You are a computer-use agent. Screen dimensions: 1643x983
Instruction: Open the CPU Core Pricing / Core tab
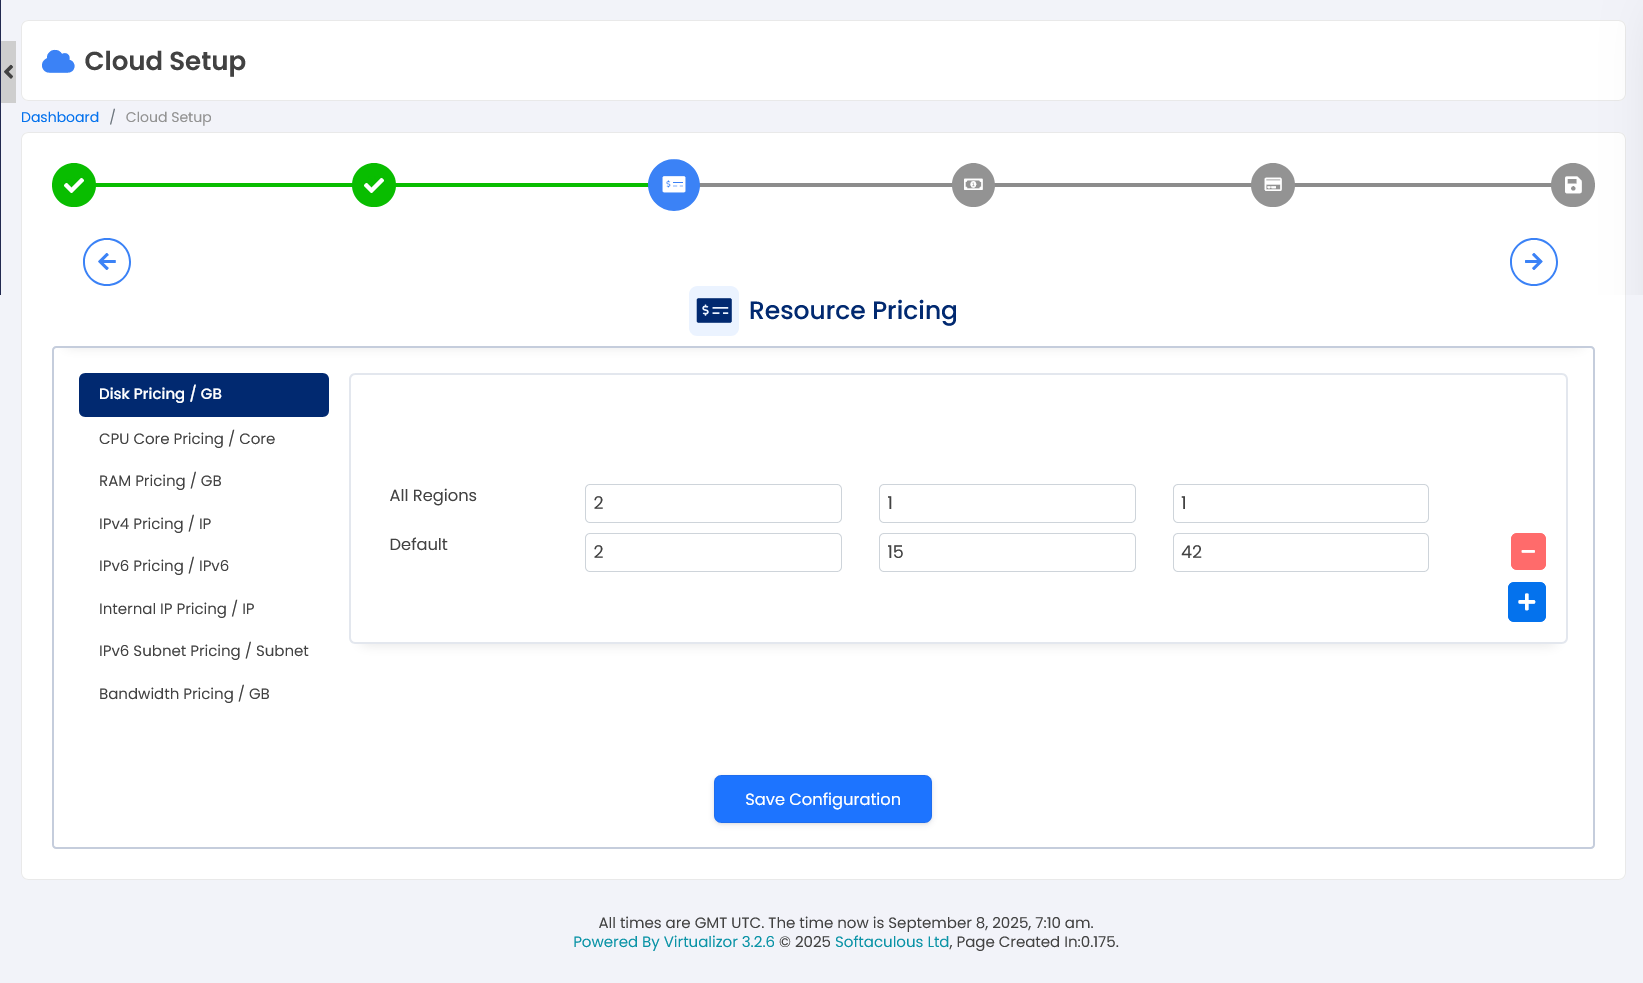[187, 439]
